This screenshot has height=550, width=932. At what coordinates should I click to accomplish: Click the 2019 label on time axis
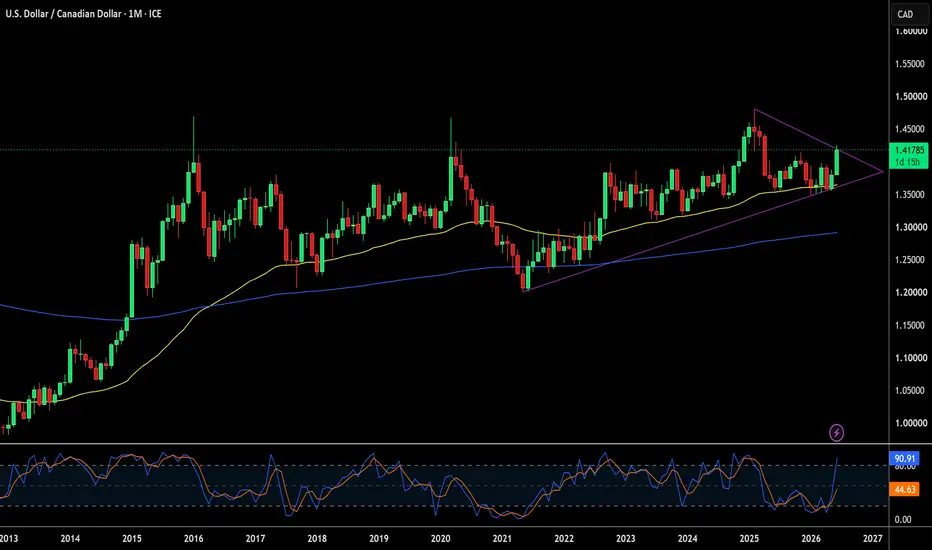click(379, 539)
